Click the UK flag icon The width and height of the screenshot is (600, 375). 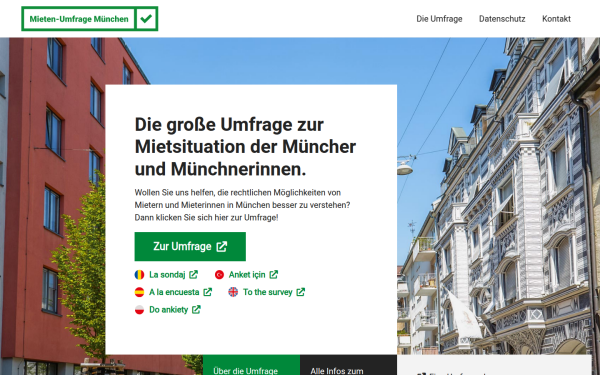pyautogui.click(x=233, y=292)
